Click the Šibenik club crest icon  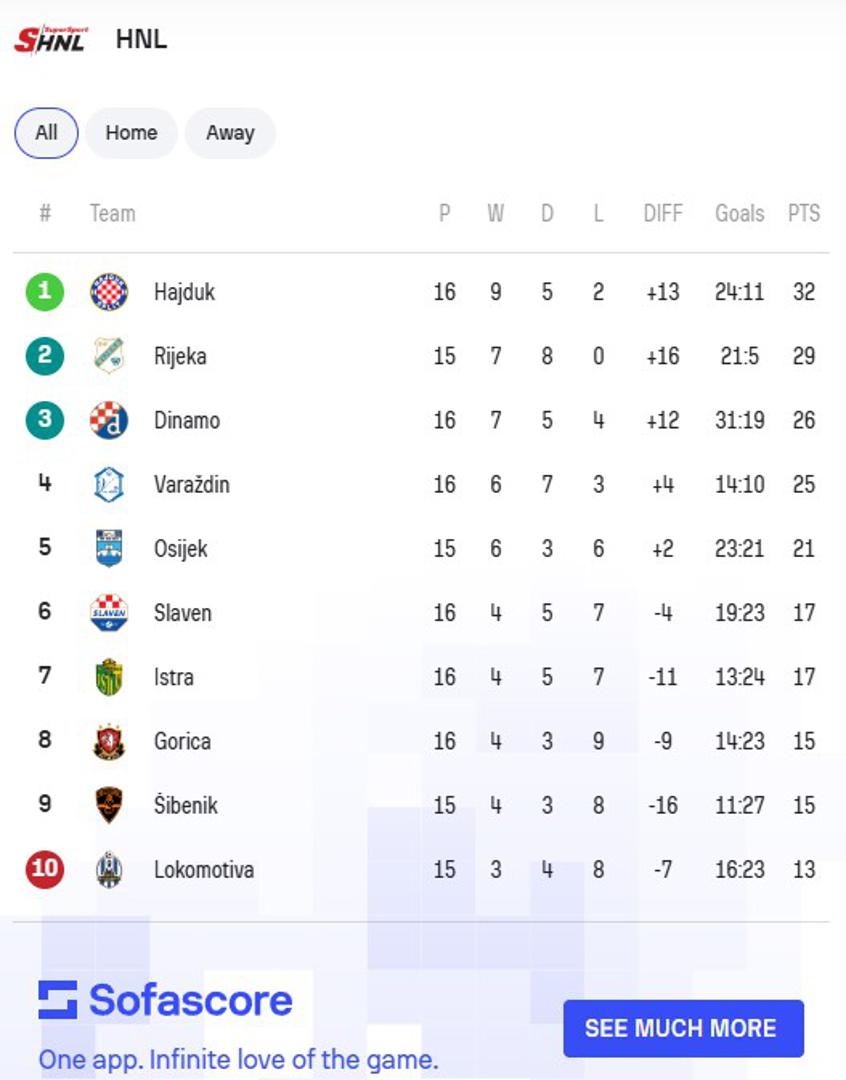click(x=109, y=805)
